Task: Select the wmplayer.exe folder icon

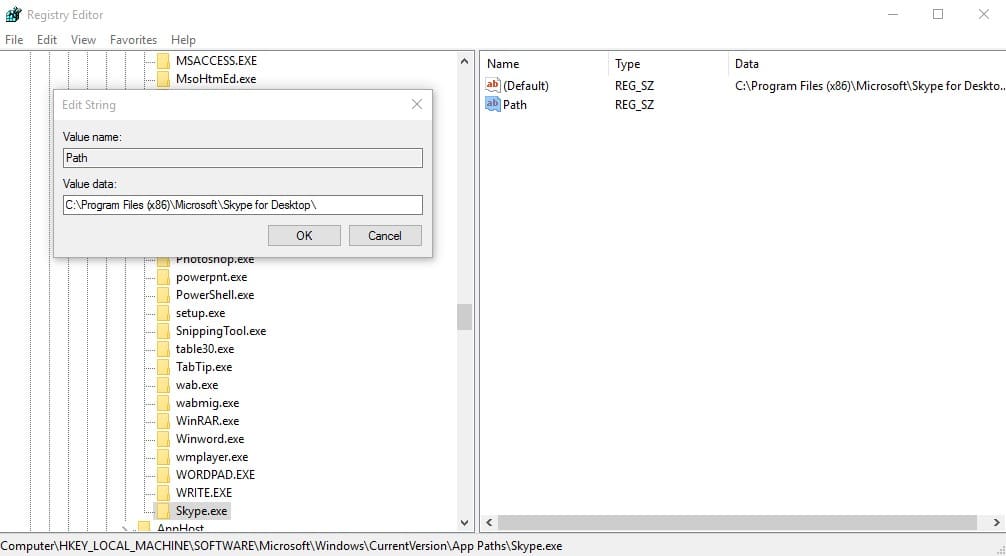Action: [164, 457]
